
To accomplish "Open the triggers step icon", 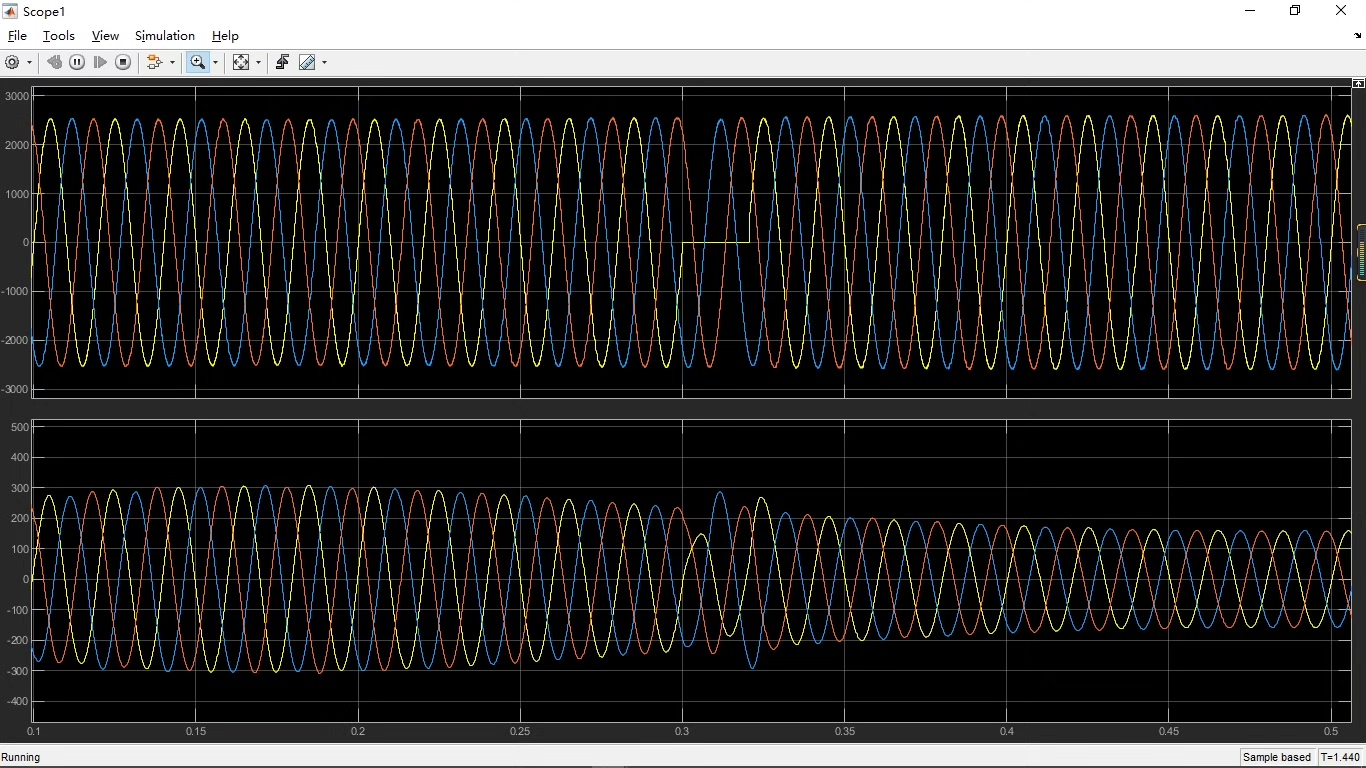I will pos(282,62).
